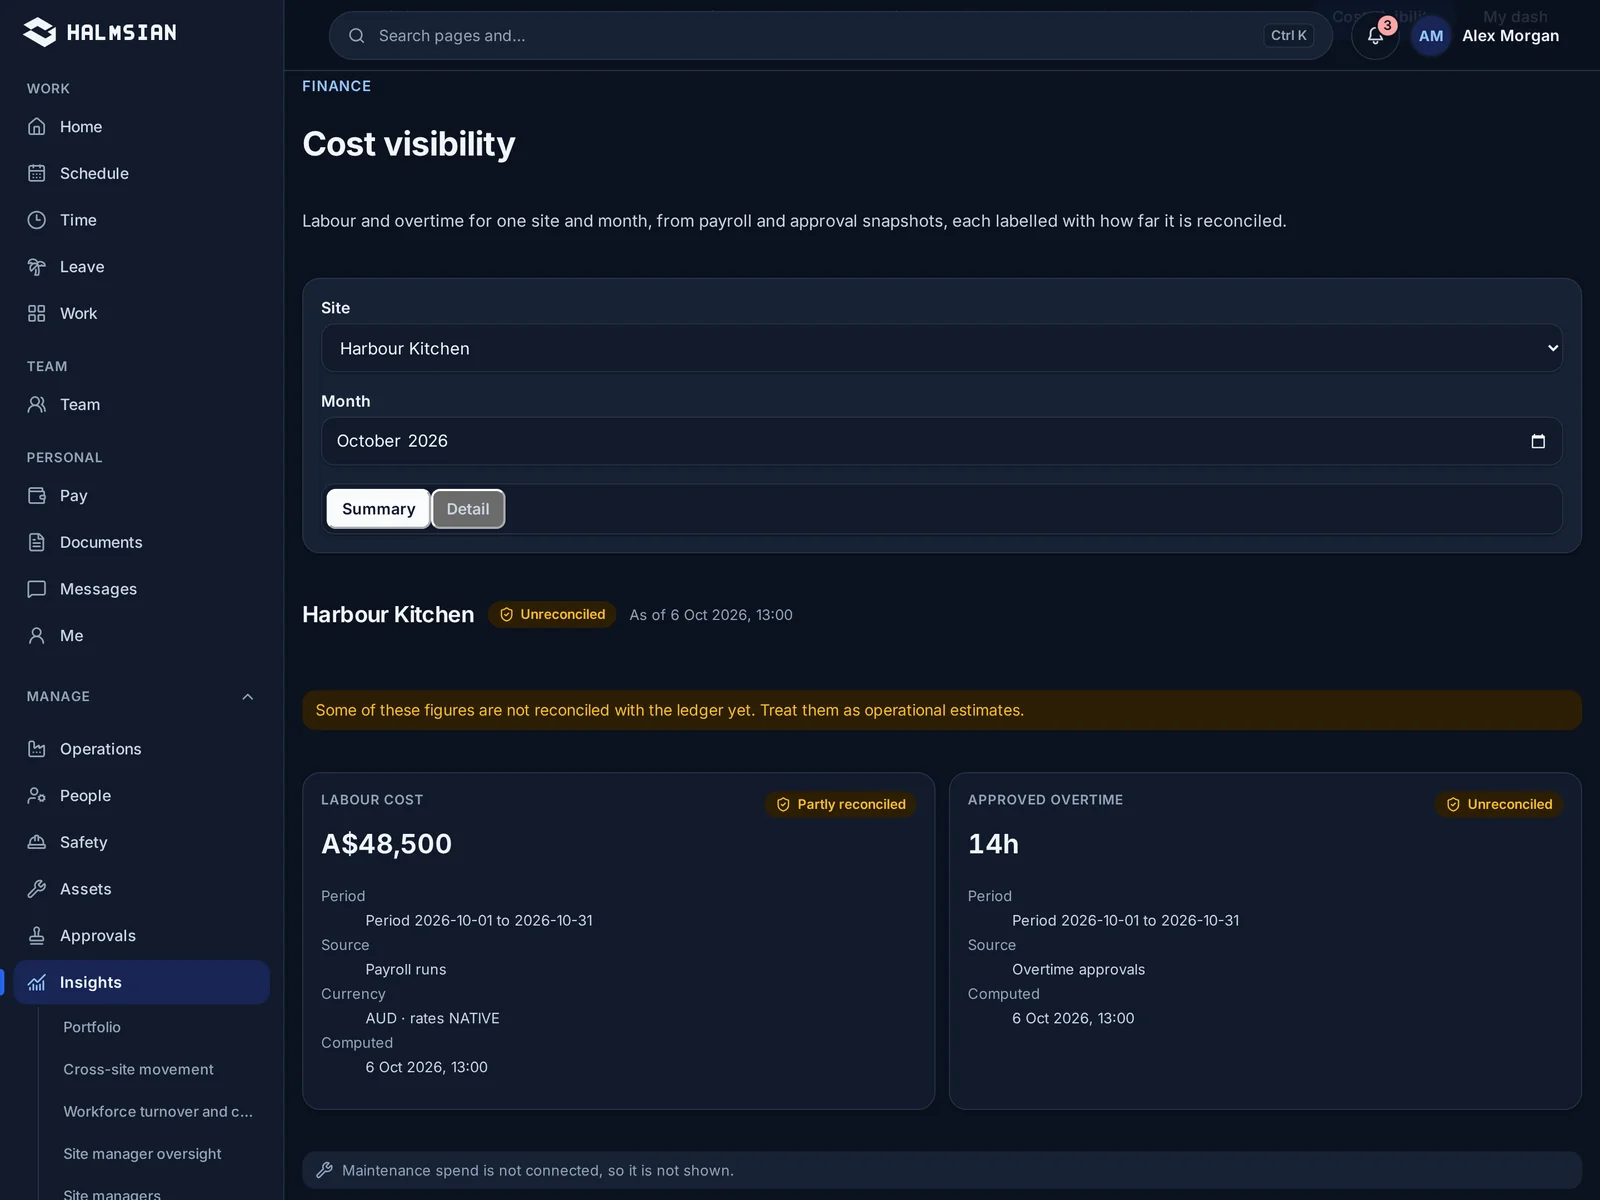The image size is (1600, 1200).
Task: Open Work via its grid icon
Action: coord(37,313)
